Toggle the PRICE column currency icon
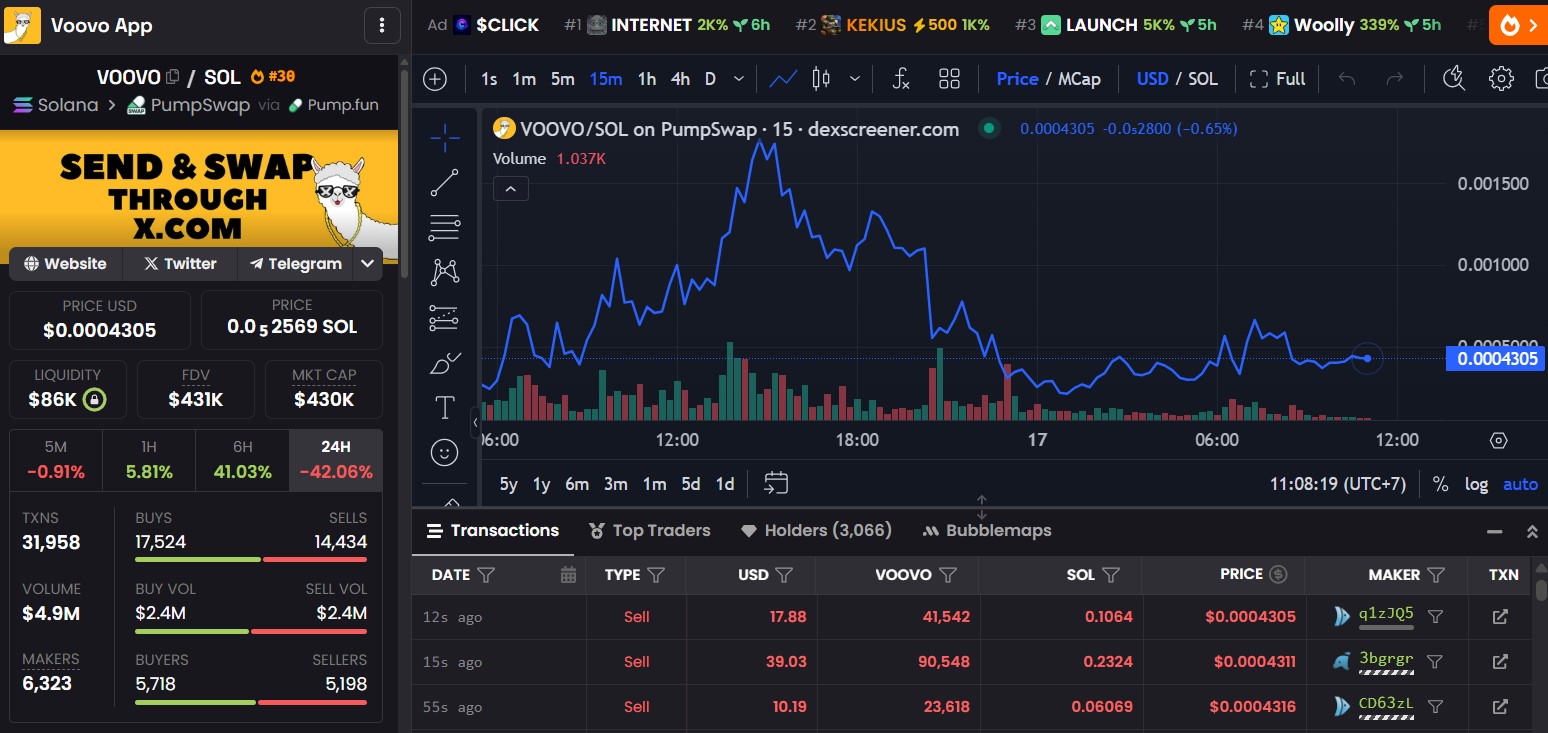Image resolution: width=1548 pixels, height=733 pixels. tap(1277, 574)
